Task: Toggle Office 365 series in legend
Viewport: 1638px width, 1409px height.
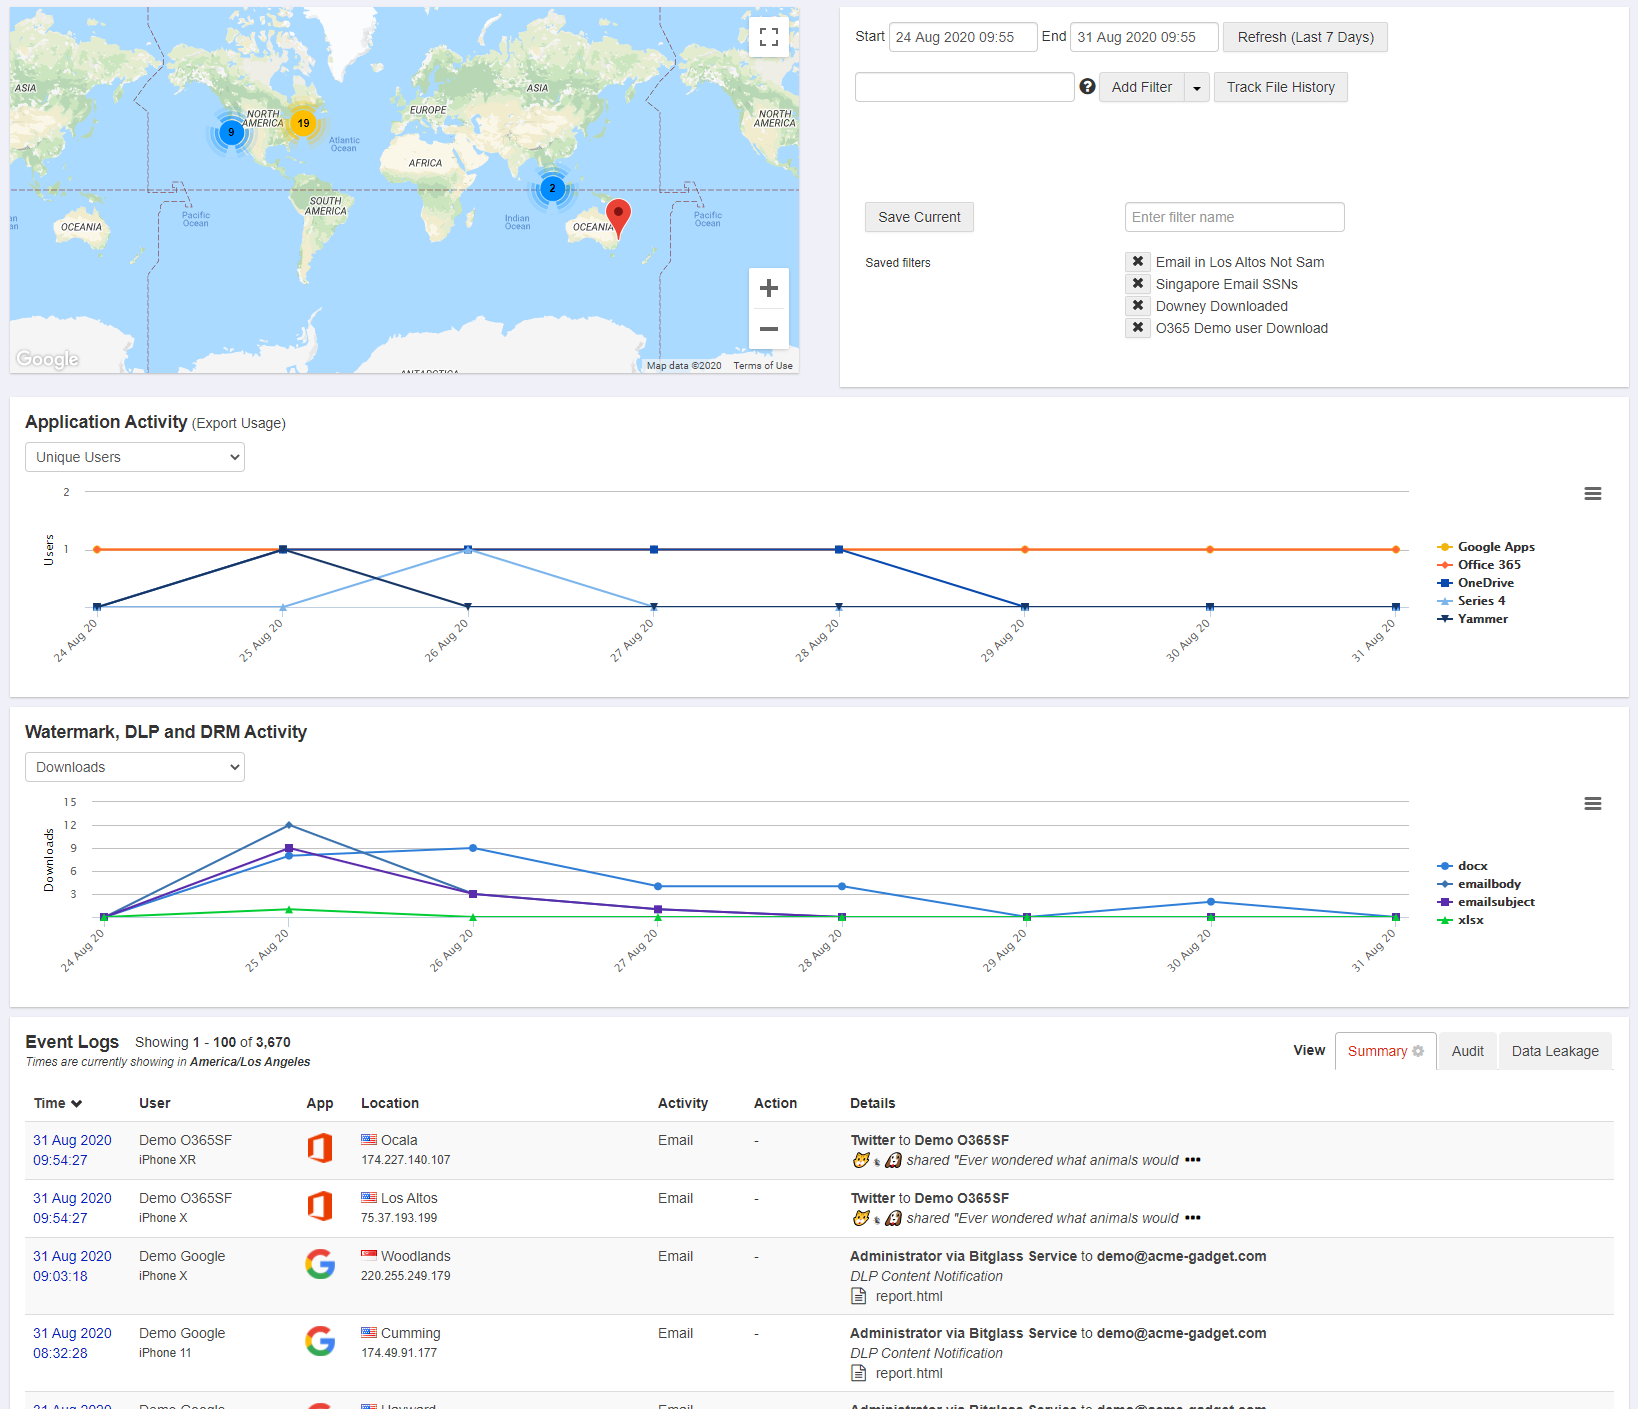Action: pos(1488,565)
